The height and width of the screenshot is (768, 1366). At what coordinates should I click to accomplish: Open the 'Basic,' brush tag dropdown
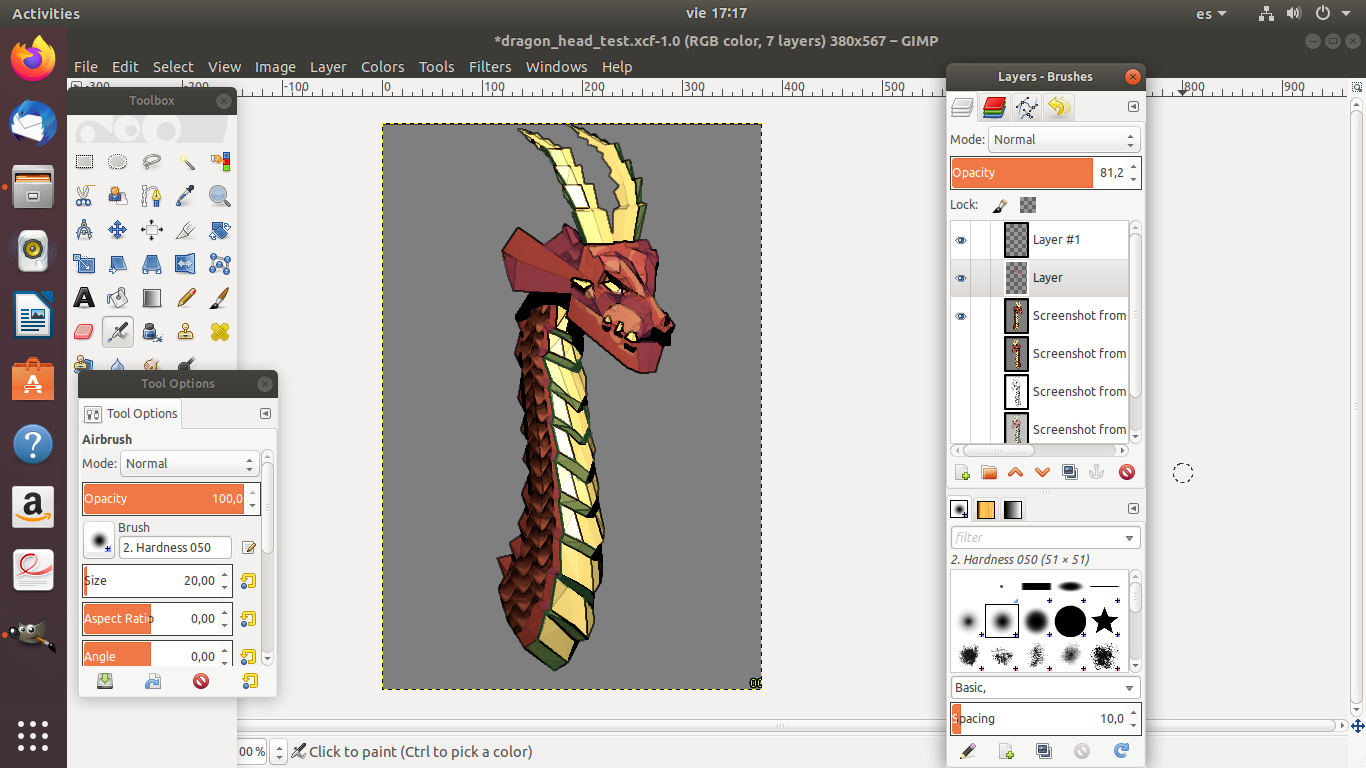[x=1046, y=688]
